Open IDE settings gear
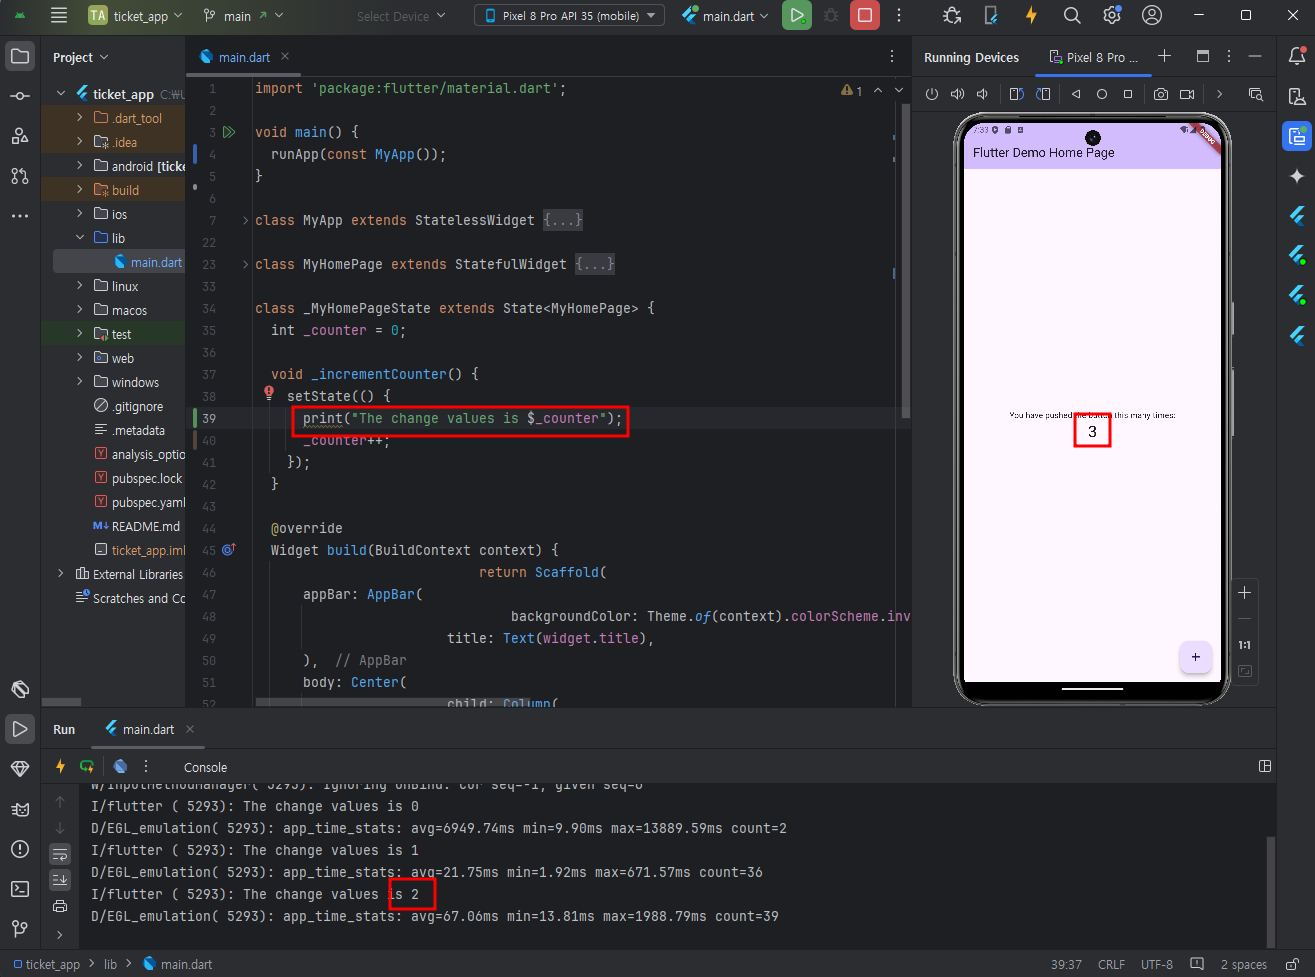 pyautogui.click(x=1112, y=15)
